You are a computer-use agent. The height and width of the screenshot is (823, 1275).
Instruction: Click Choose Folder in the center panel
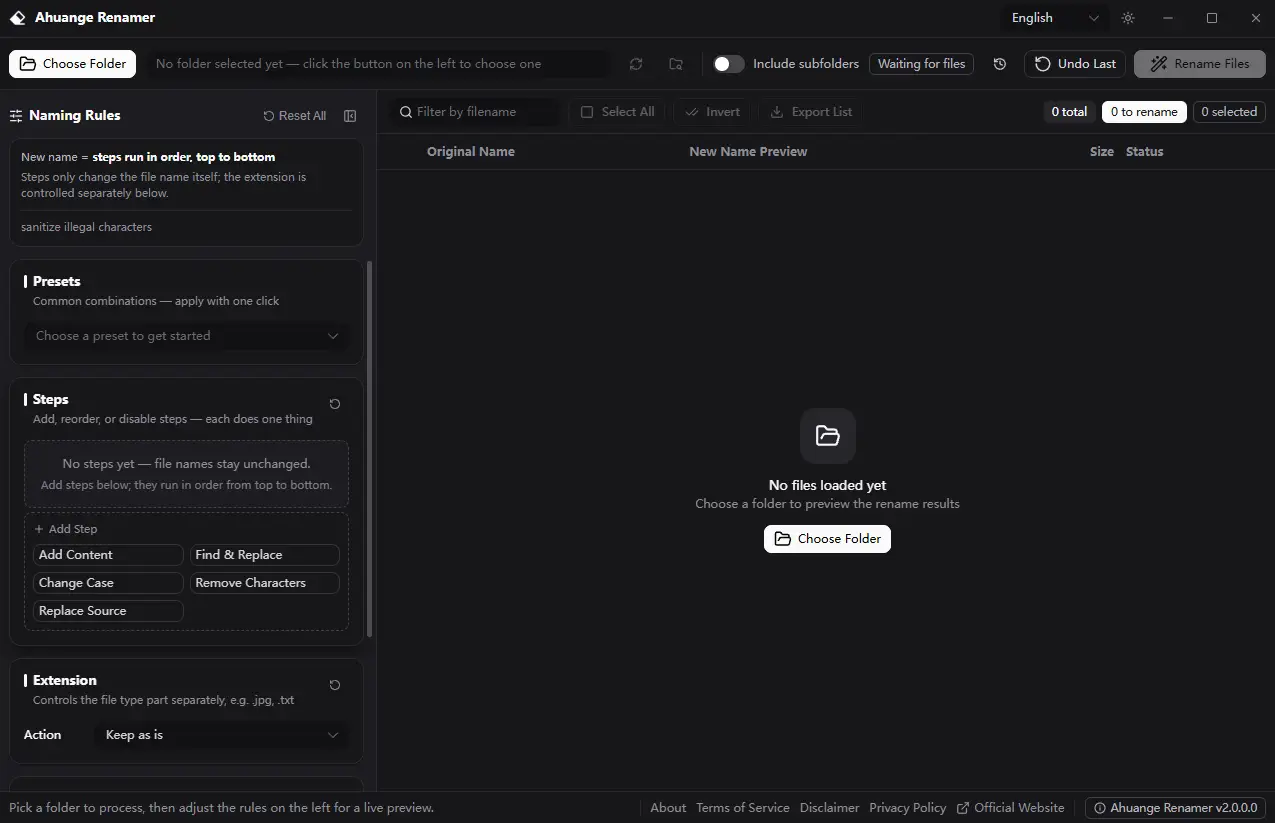pos(827,539)
